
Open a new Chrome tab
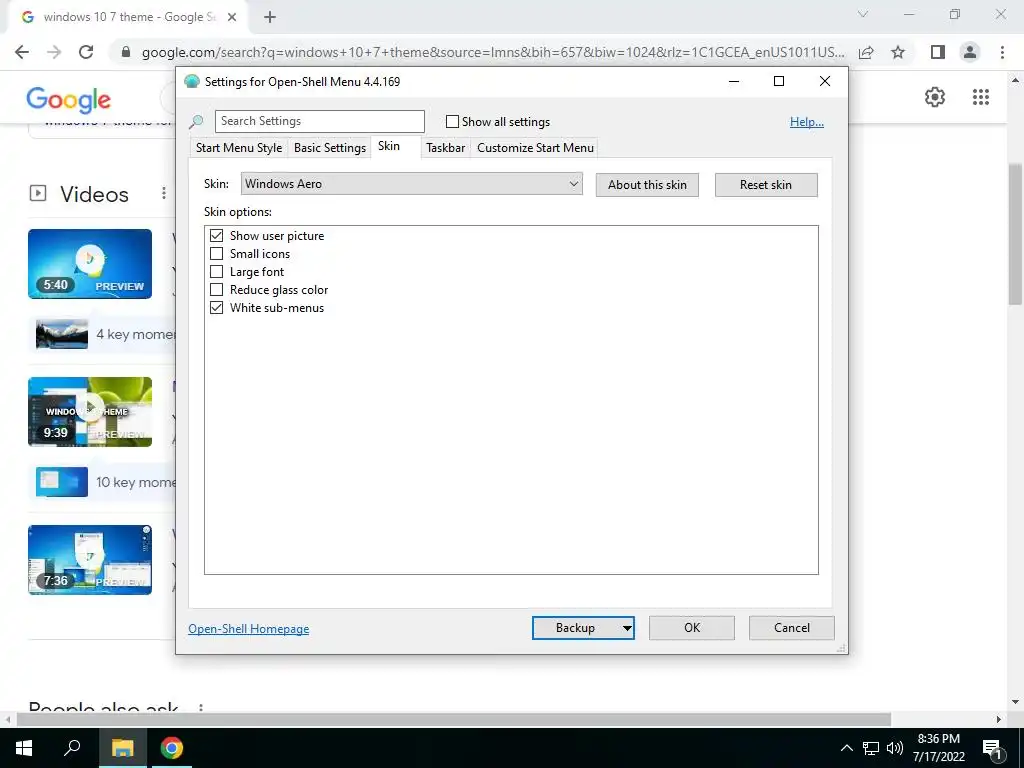(270, 17)
